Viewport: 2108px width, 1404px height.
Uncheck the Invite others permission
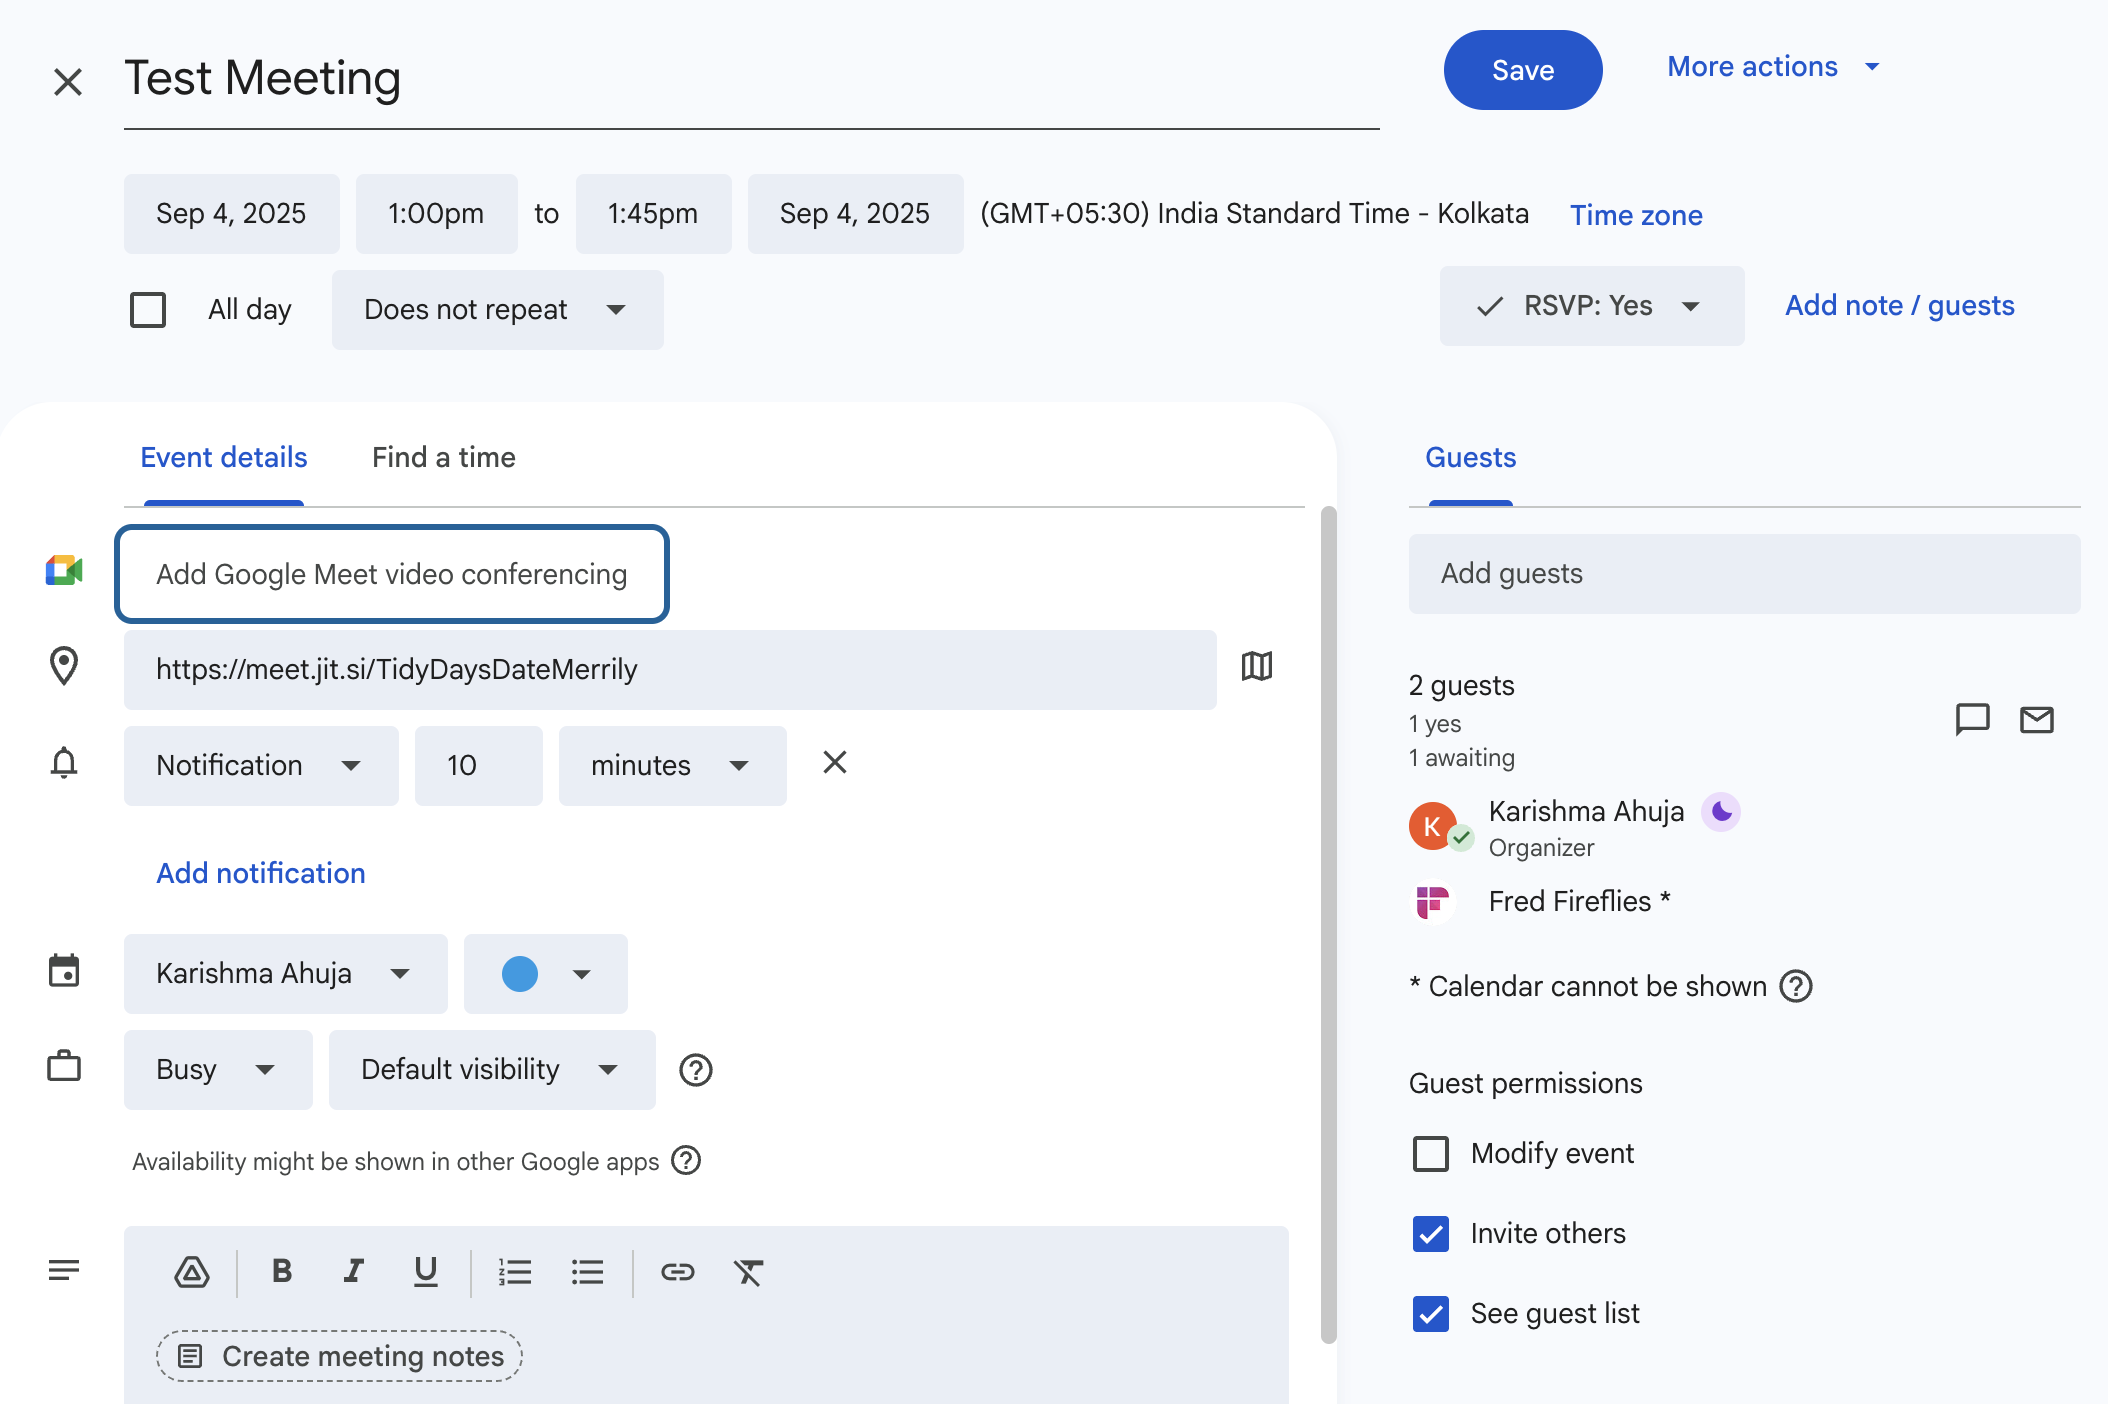[1430, 1233]
